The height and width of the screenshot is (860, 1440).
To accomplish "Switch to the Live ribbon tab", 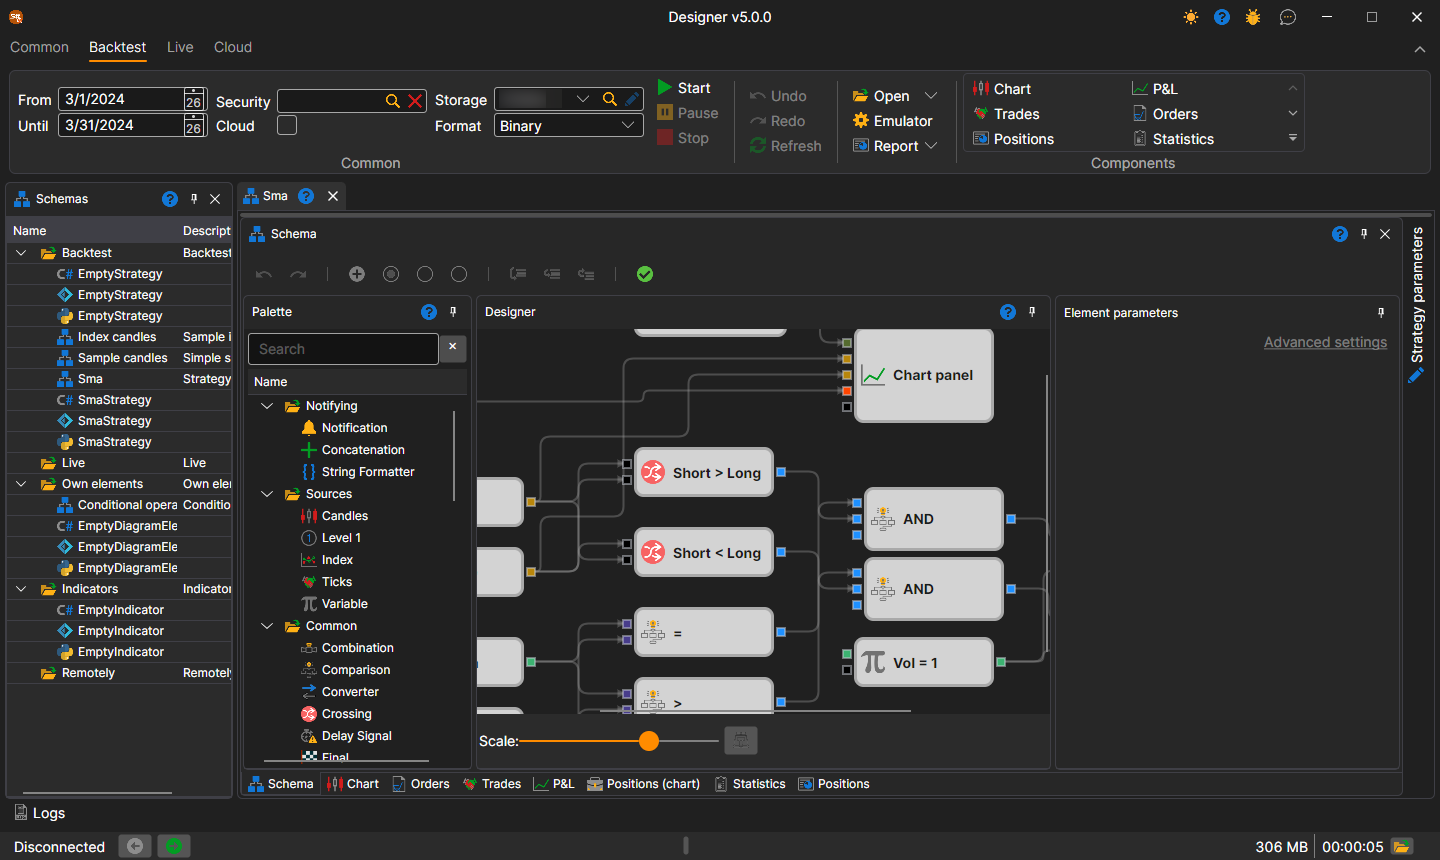I will (x=180, y=47).
